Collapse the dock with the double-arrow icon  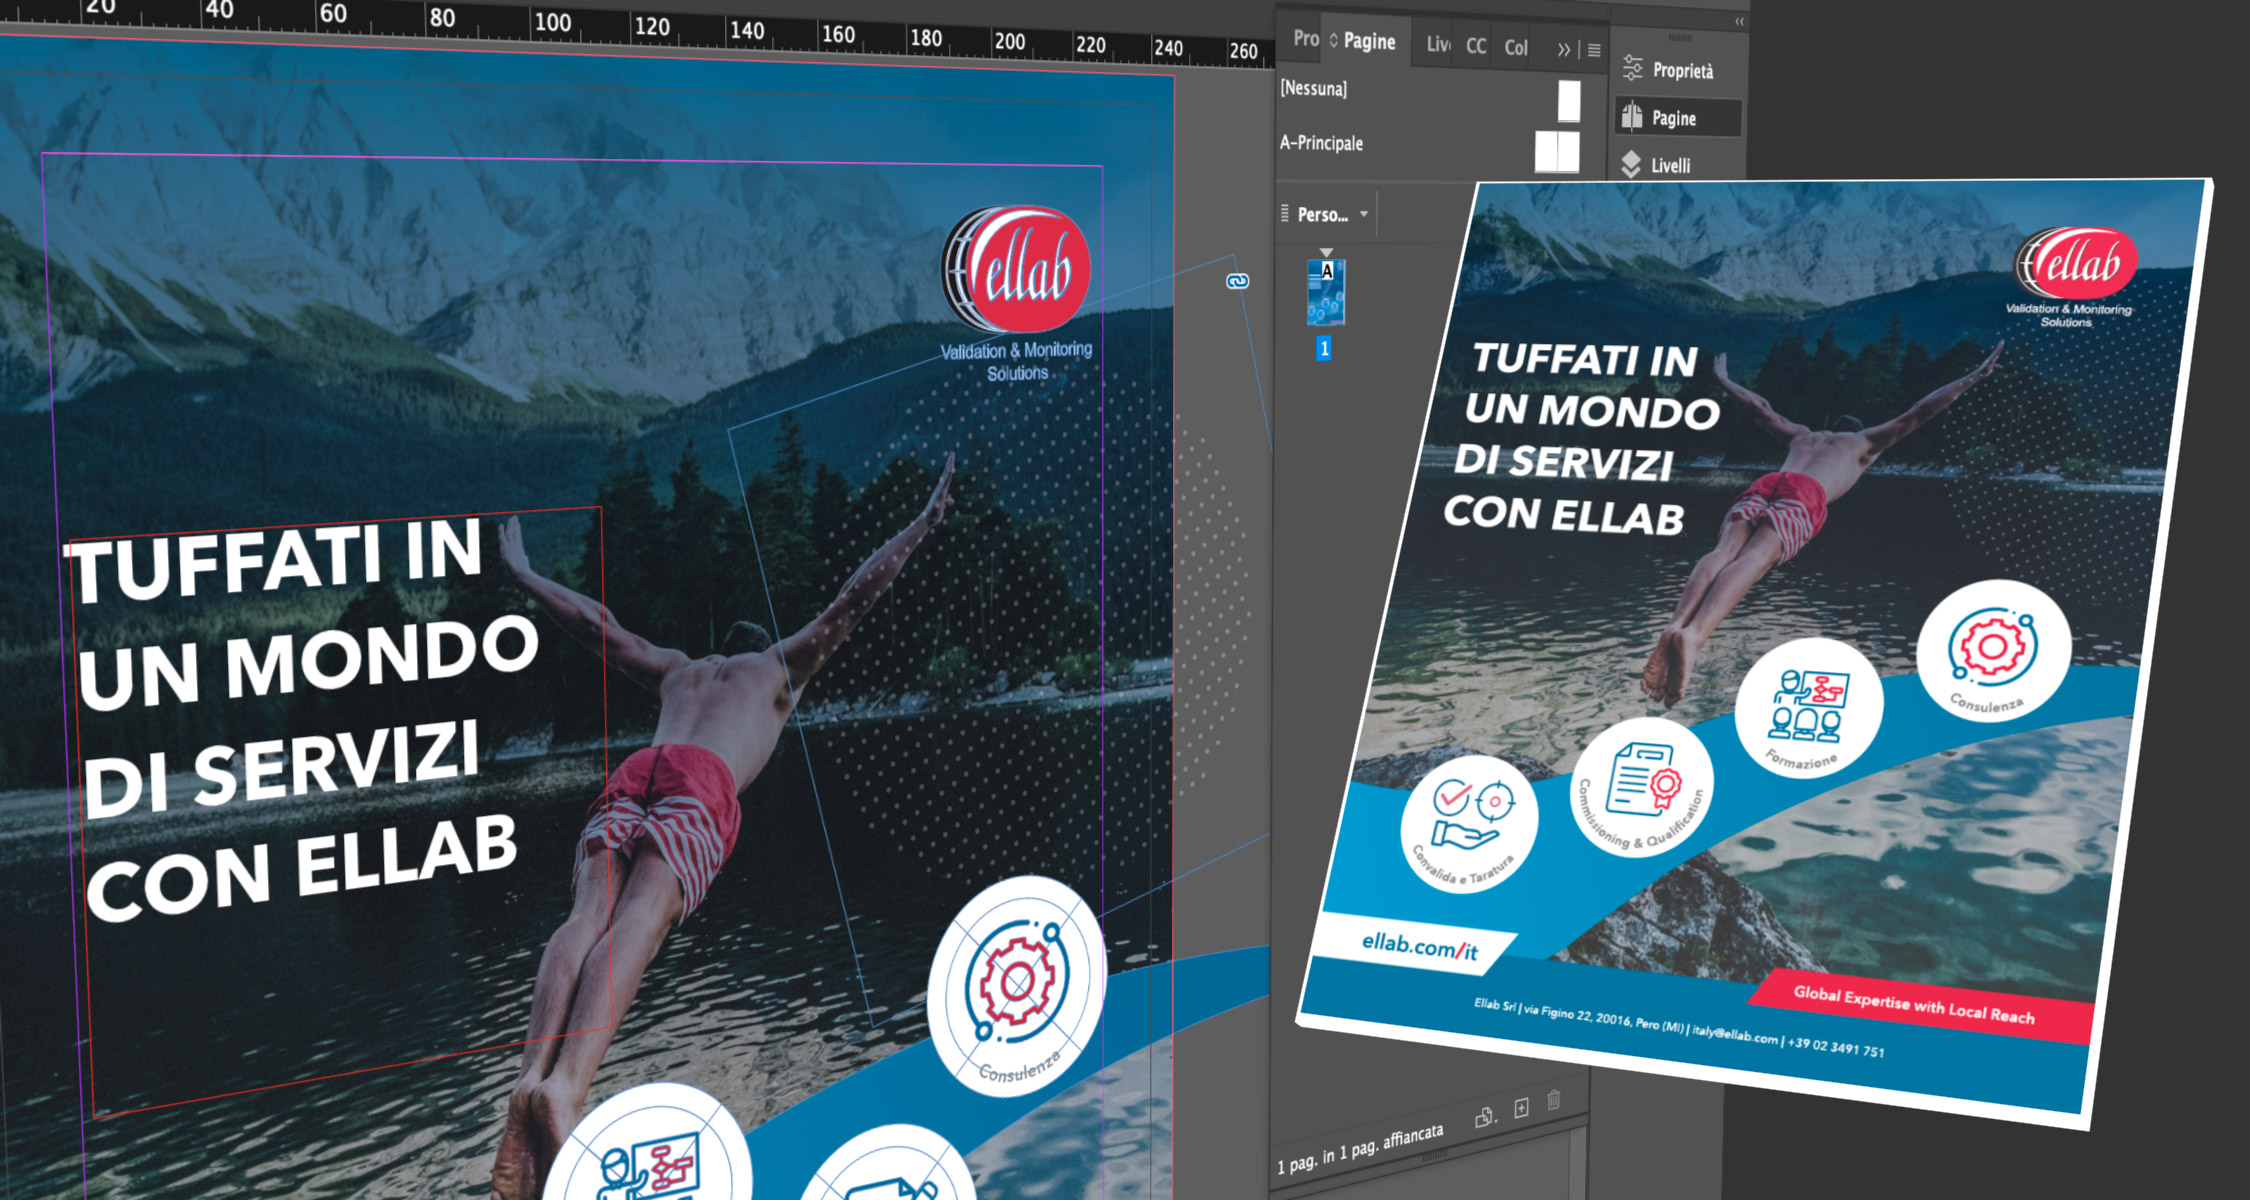(1739, 21)
